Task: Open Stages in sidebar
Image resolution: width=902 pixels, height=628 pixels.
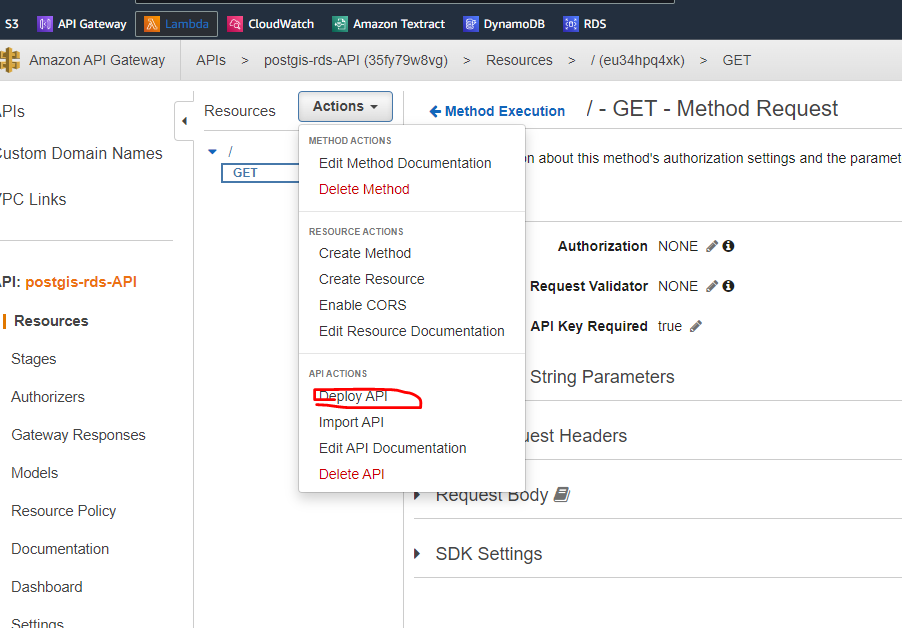Action: [x=33, y=359]
